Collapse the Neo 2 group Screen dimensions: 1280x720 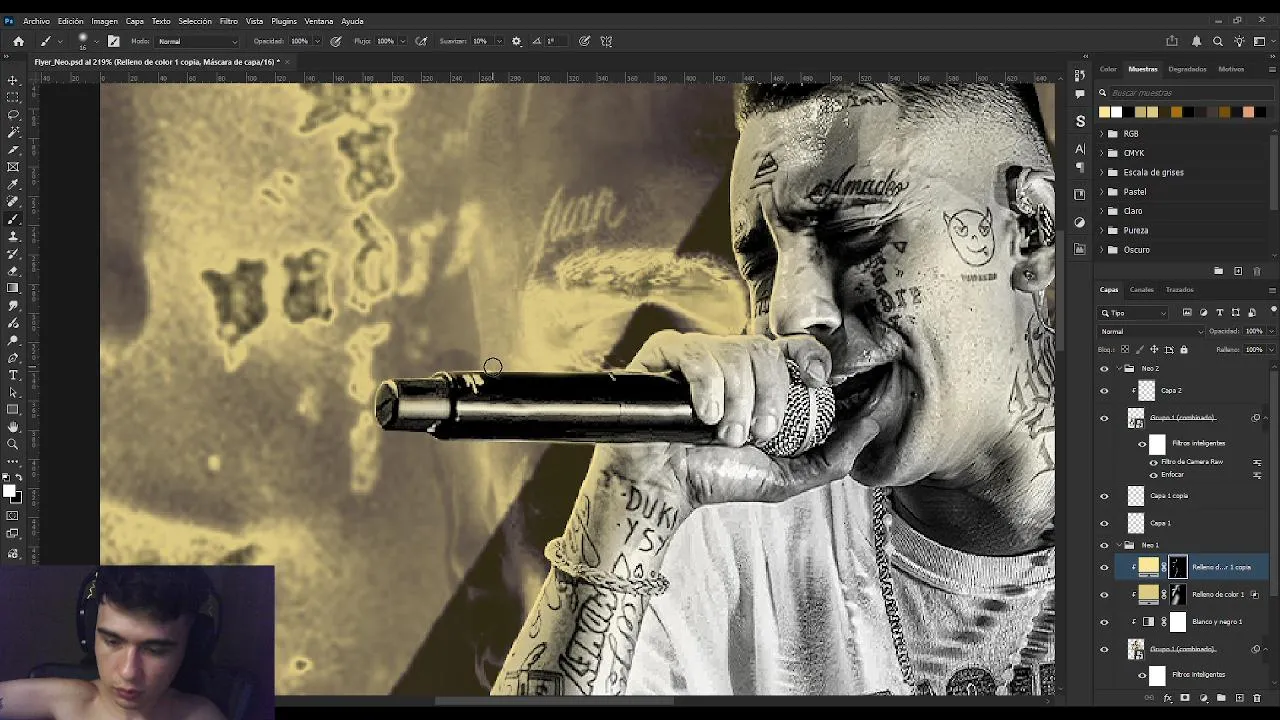click(1119, 368)
